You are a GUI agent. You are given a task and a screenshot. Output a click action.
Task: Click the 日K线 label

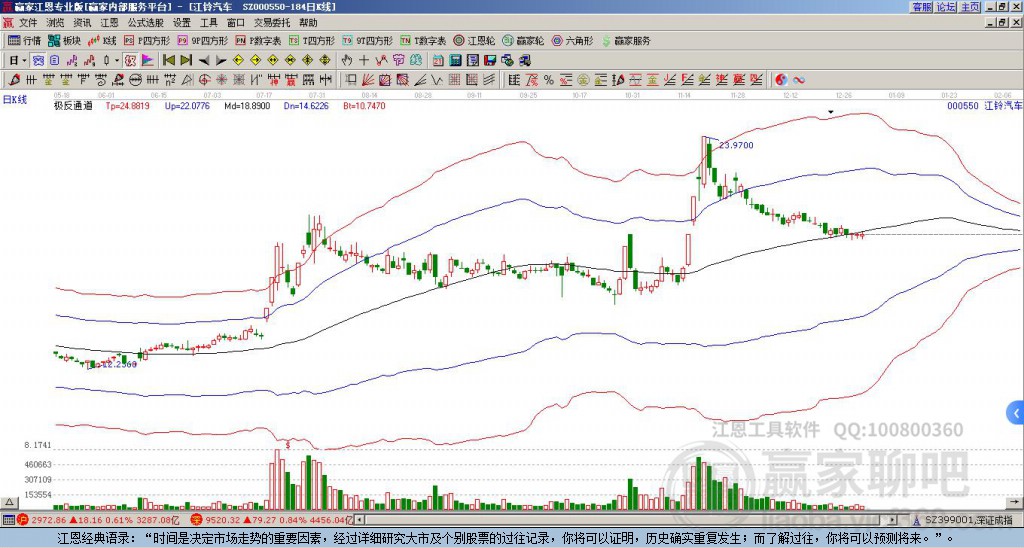(15, 100)
